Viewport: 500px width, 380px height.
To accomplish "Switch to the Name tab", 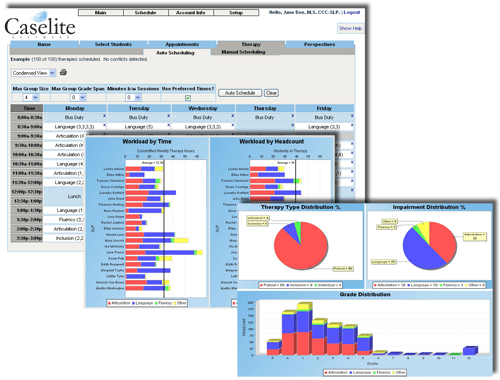I will tap(44, 44).
